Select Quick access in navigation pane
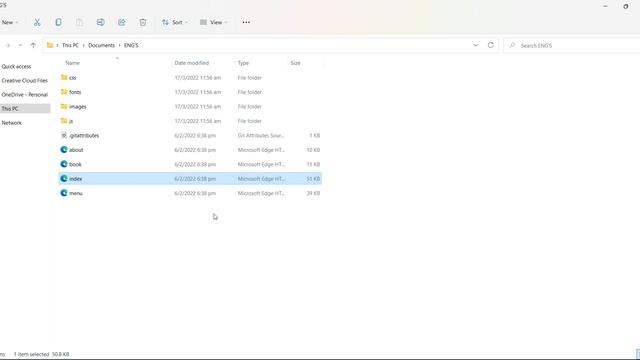The width and height of the screenshot is (640, 360). pos(16,67)
